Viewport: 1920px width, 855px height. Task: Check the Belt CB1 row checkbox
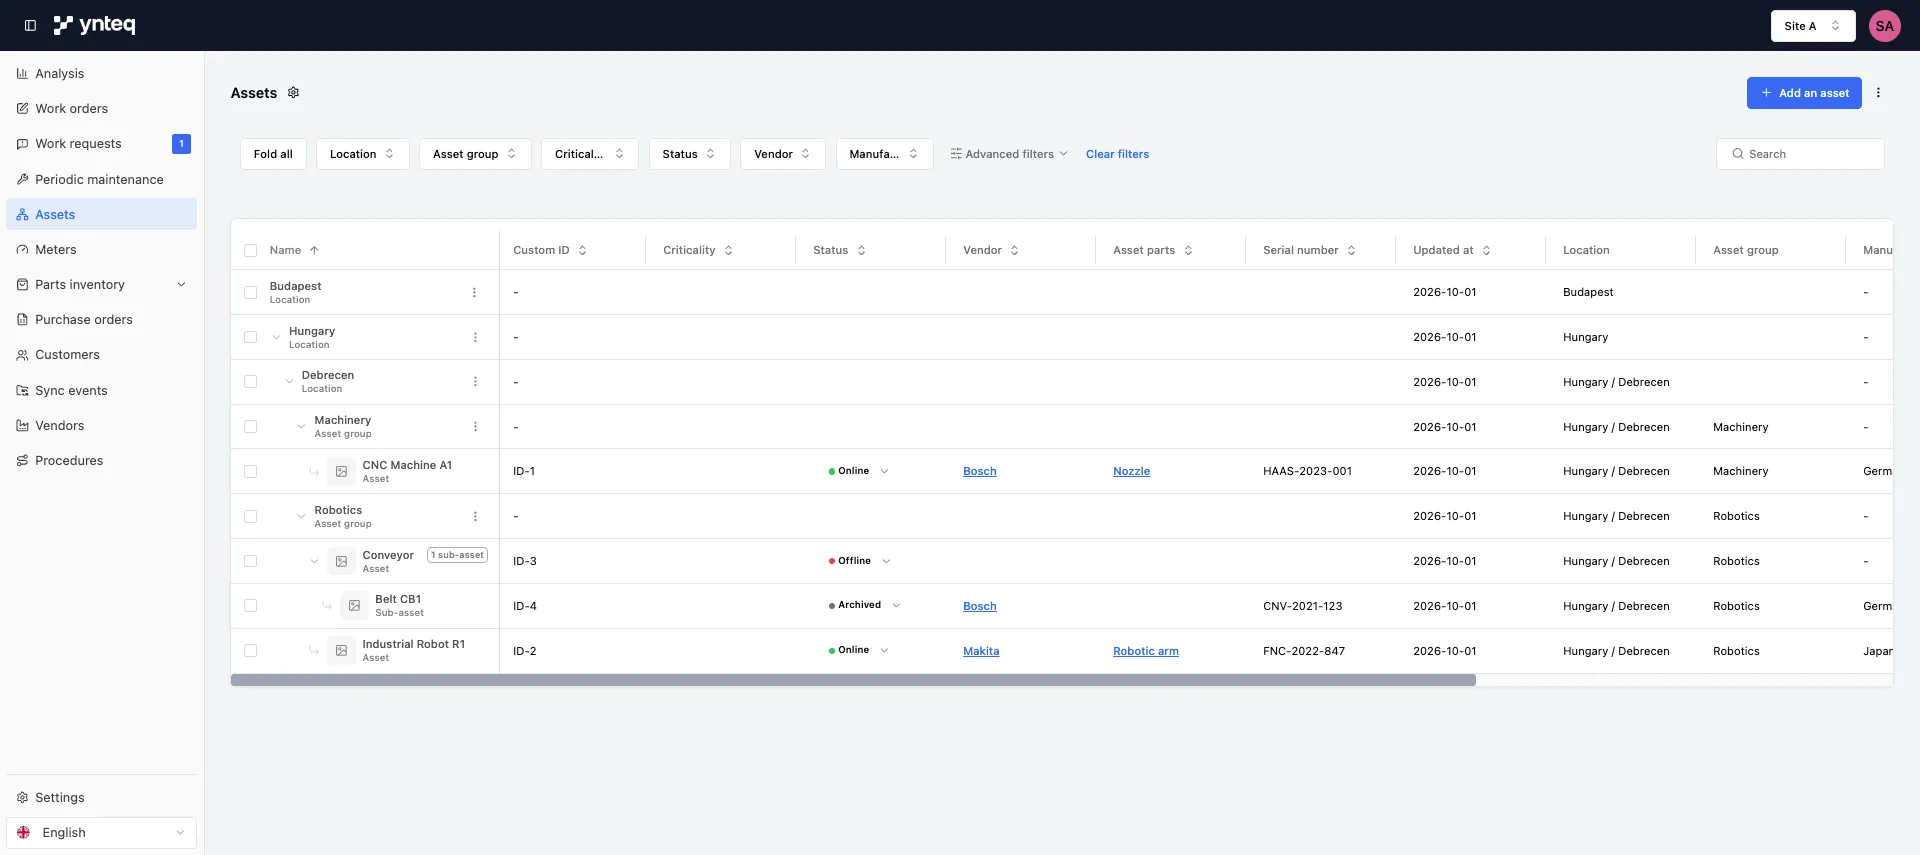[250, 606]
